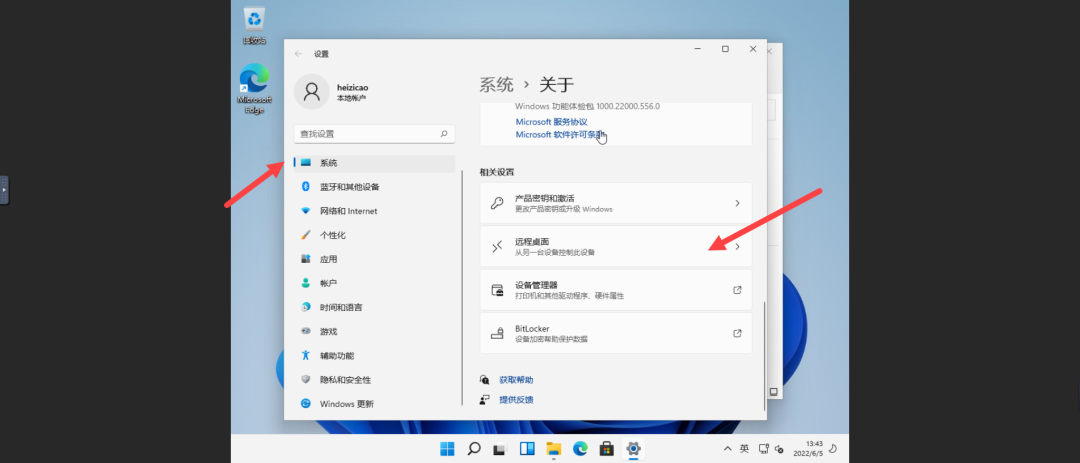The height and width of the screenshot is (463, 1080).
Task: Go to the 应用 apps section
Action: (375, 259)
